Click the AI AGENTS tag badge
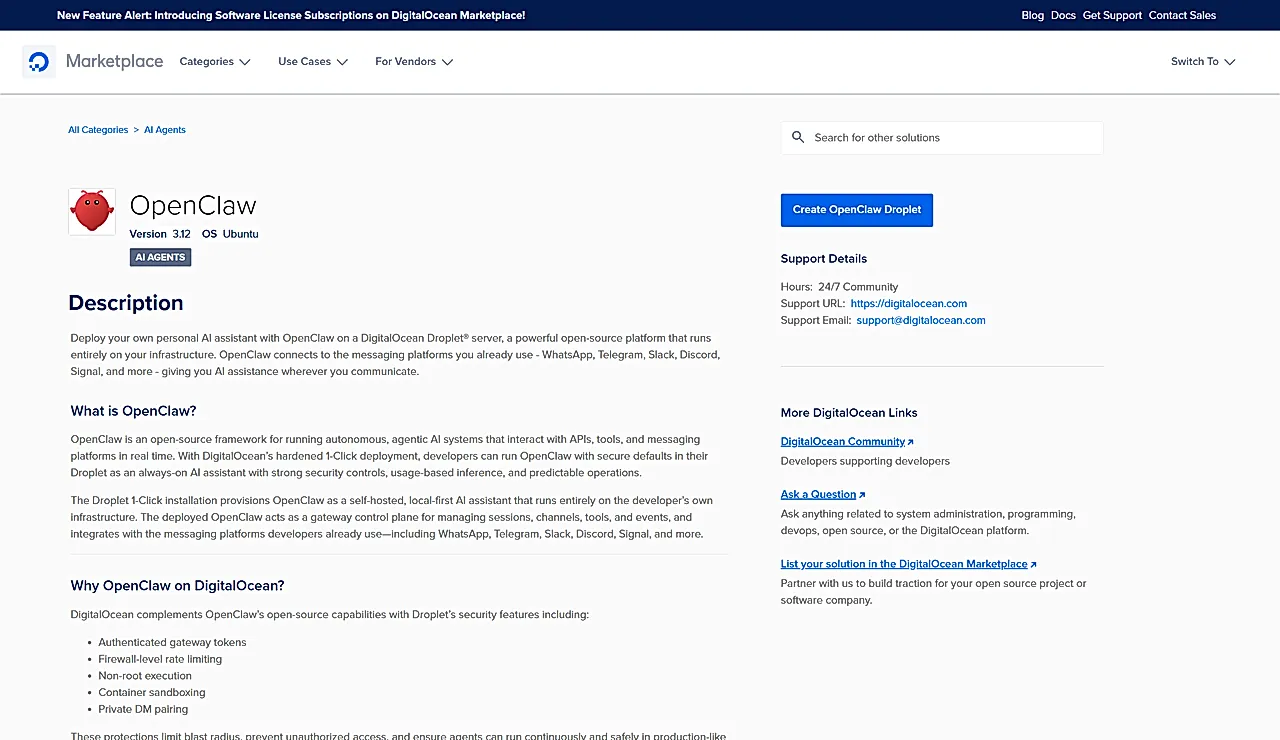Viewport: 1280px width, 740px height. tap(160, 257)
